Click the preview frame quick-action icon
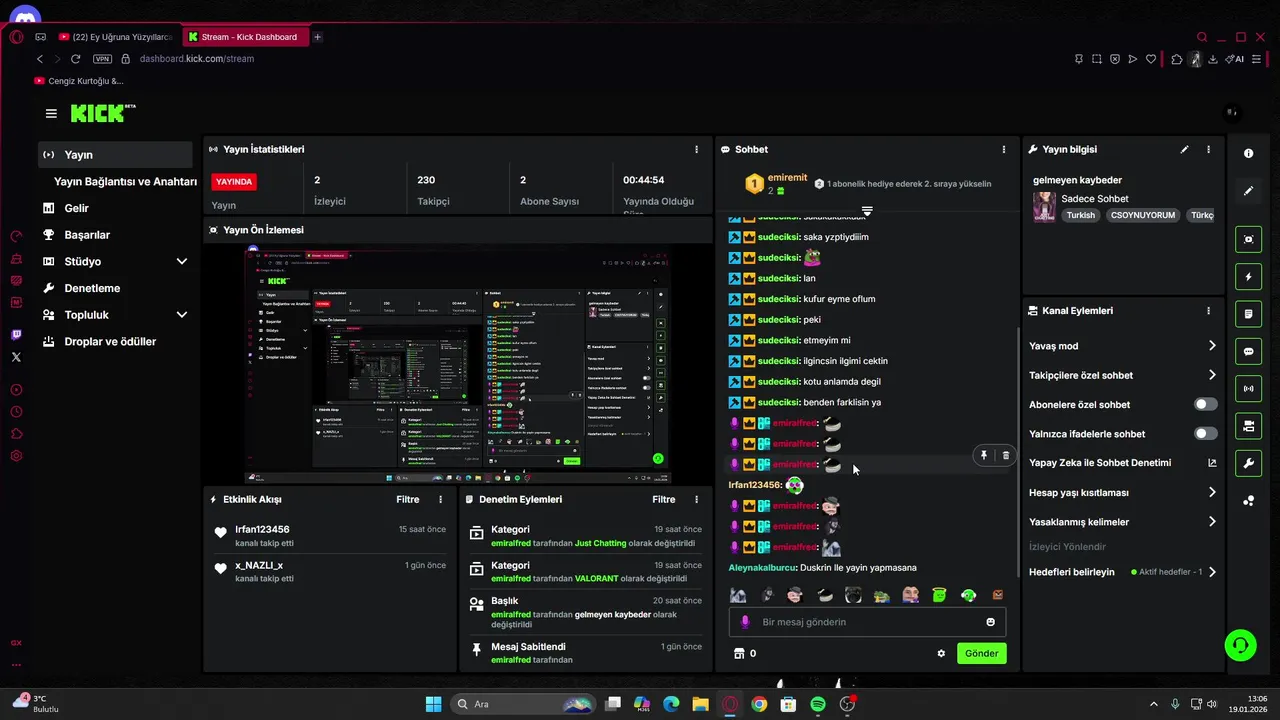The height and width of the screenshot is (720, 1280). pyautogui.click(x=1248, y=239)
